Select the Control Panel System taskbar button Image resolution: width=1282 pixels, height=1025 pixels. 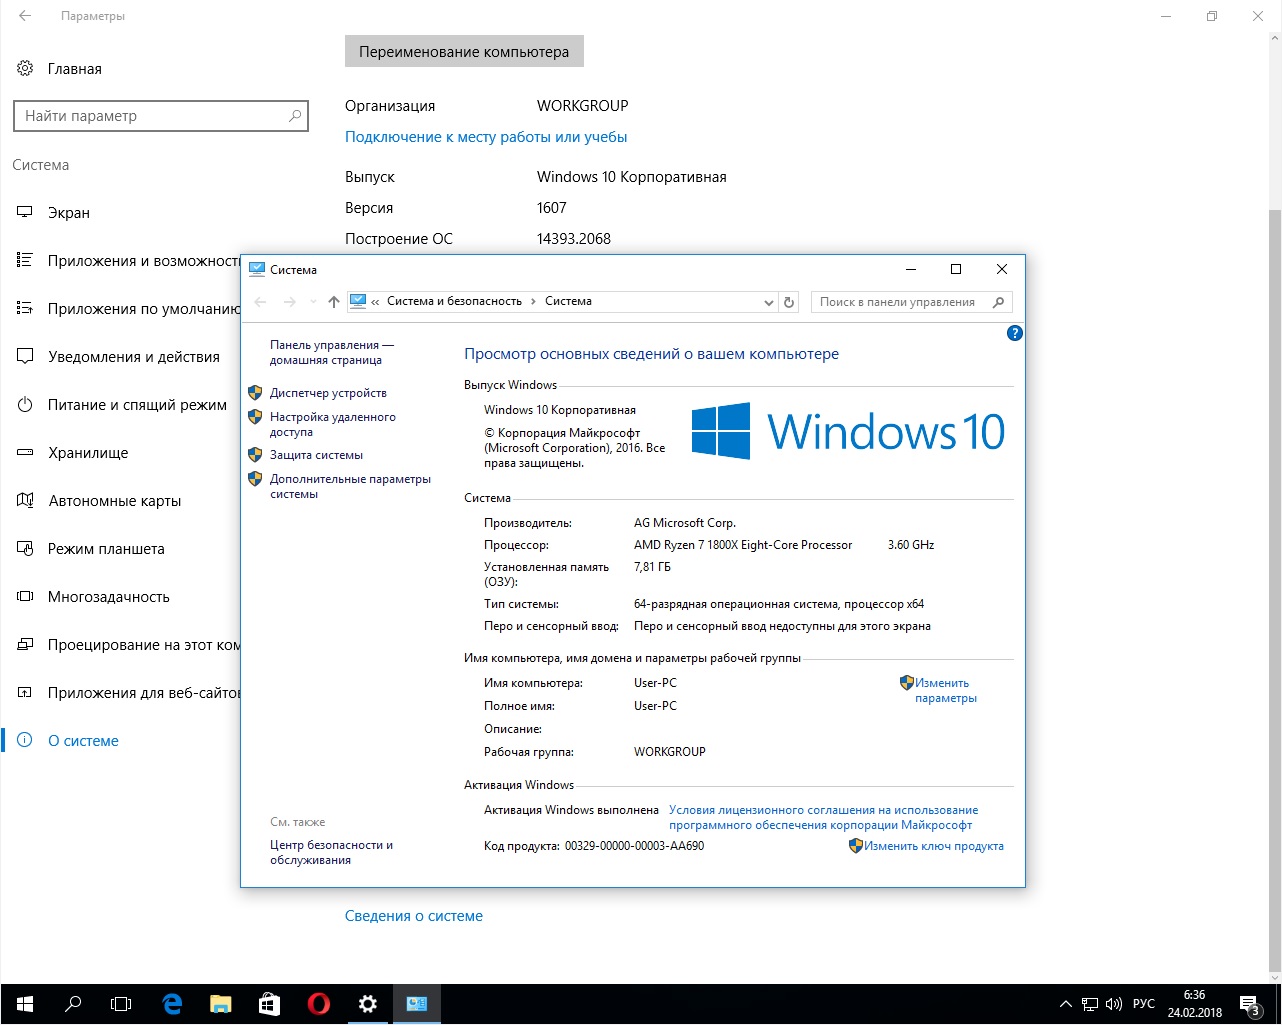pyautogui.click(x=417, y=1004)
